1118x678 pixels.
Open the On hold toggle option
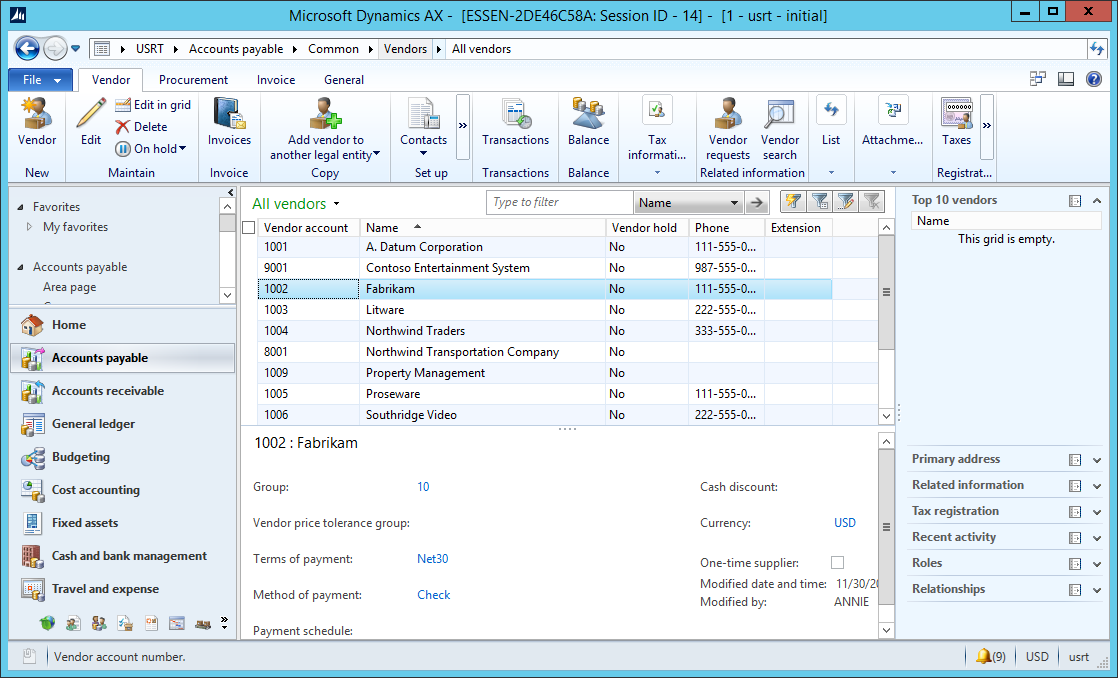point(152,146)
